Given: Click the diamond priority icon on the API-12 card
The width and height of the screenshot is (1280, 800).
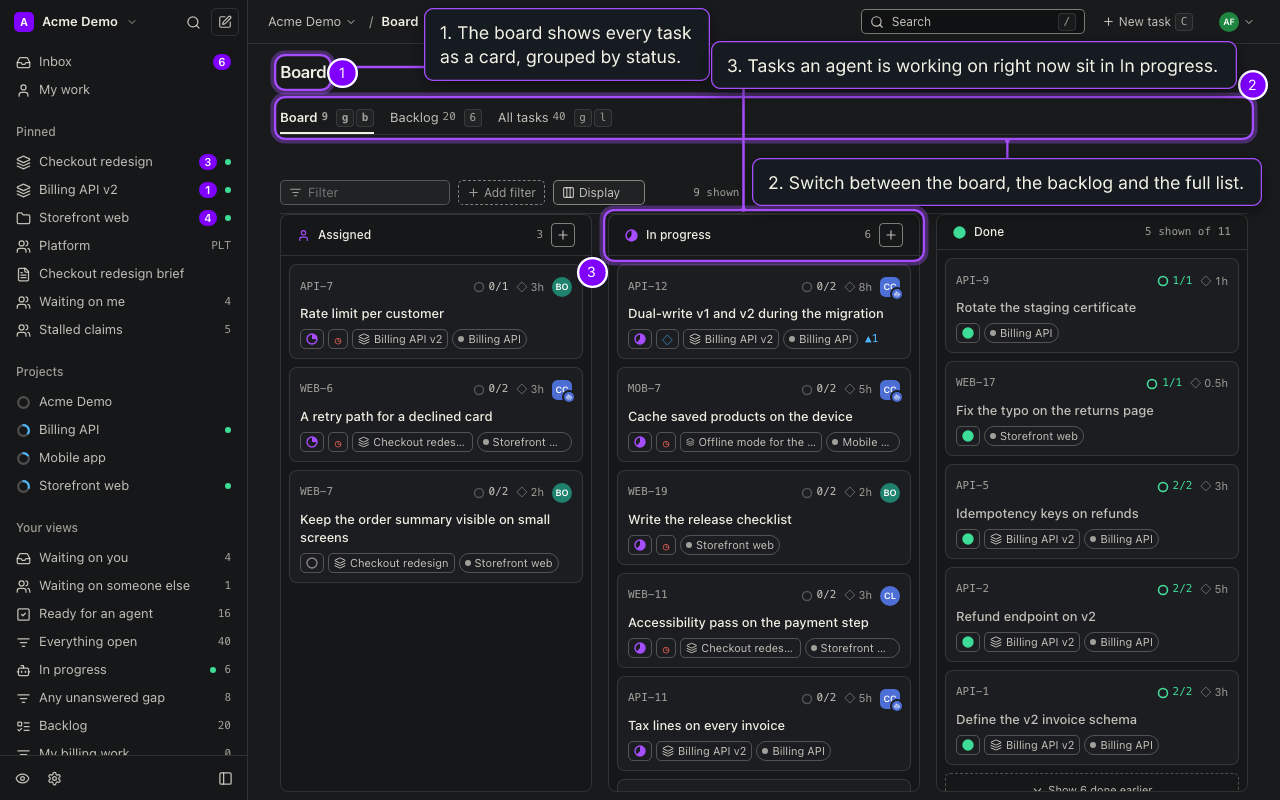Looking at the screenshot, I should click(667, 339).
